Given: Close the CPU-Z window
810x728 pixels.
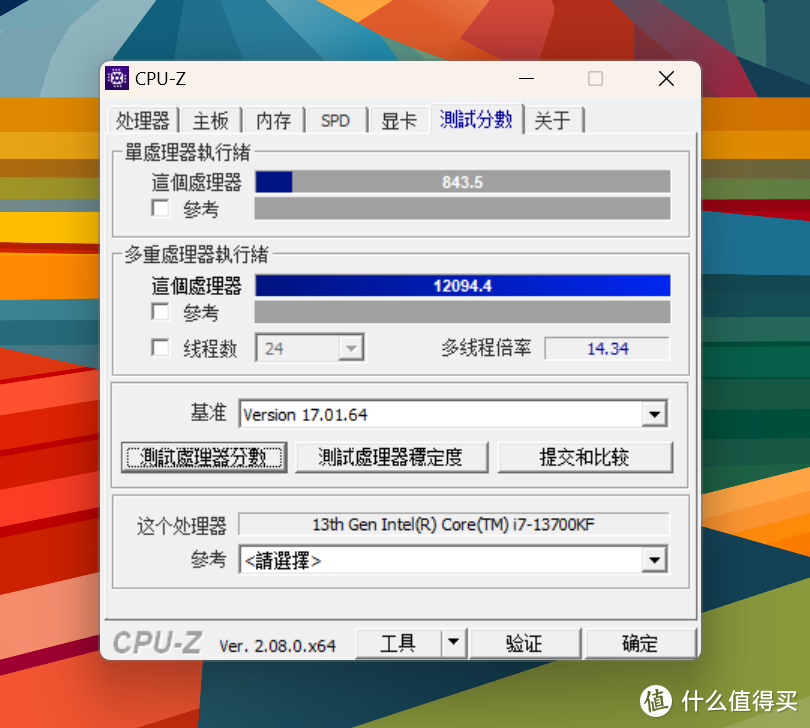Looking at the screenshot, I should click(x=666, y=79).
